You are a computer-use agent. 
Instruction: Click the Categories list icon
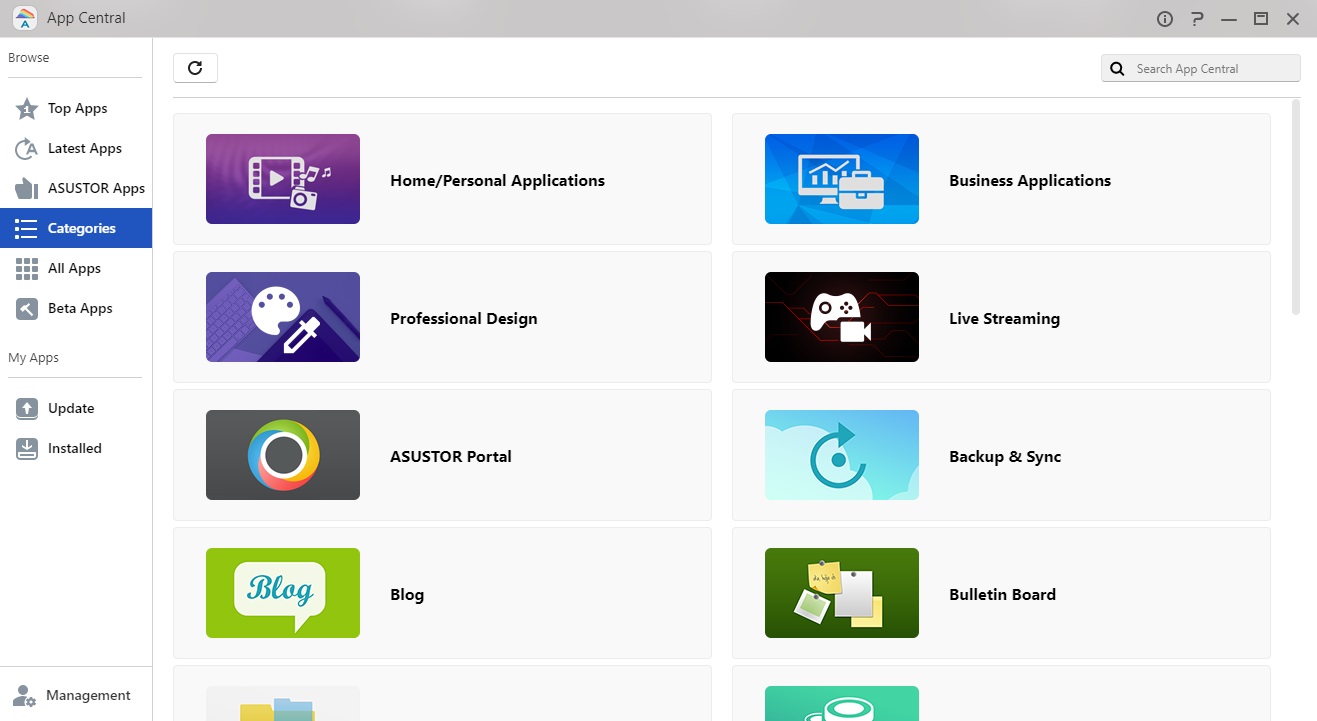coord(27,229)
